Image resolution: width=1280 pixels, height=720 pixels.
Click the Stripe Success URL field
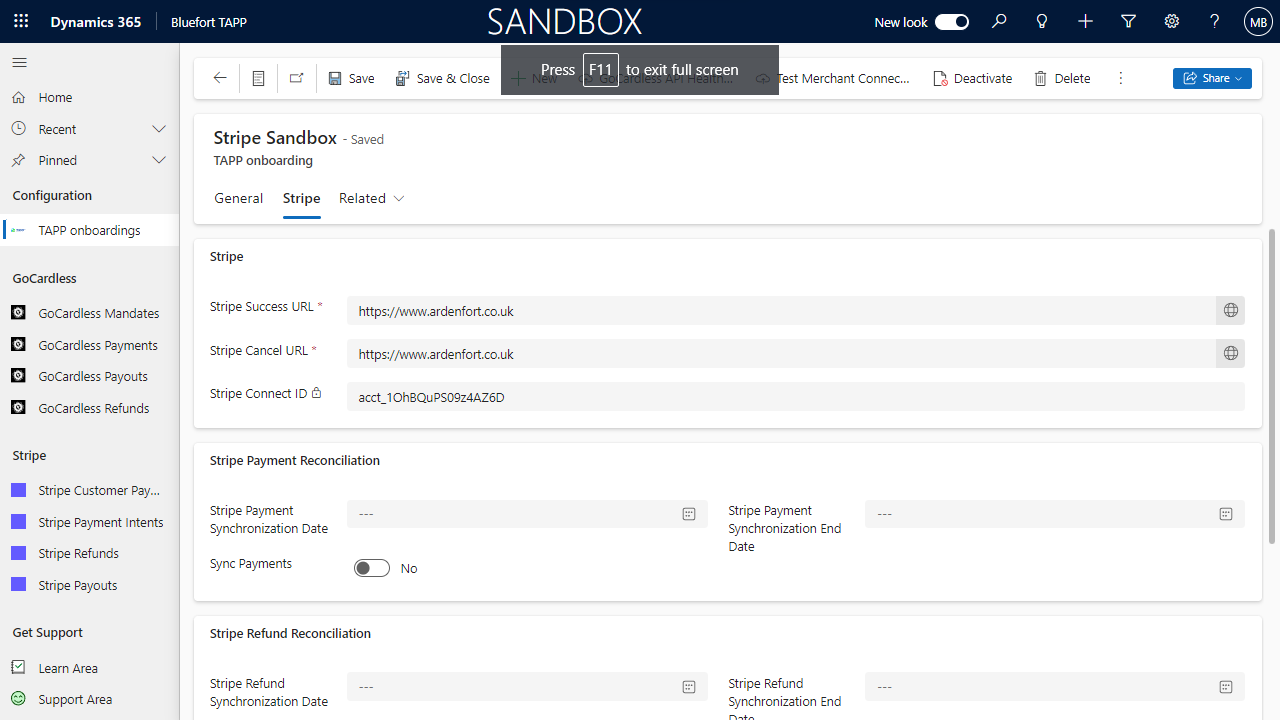coord(781,311)
